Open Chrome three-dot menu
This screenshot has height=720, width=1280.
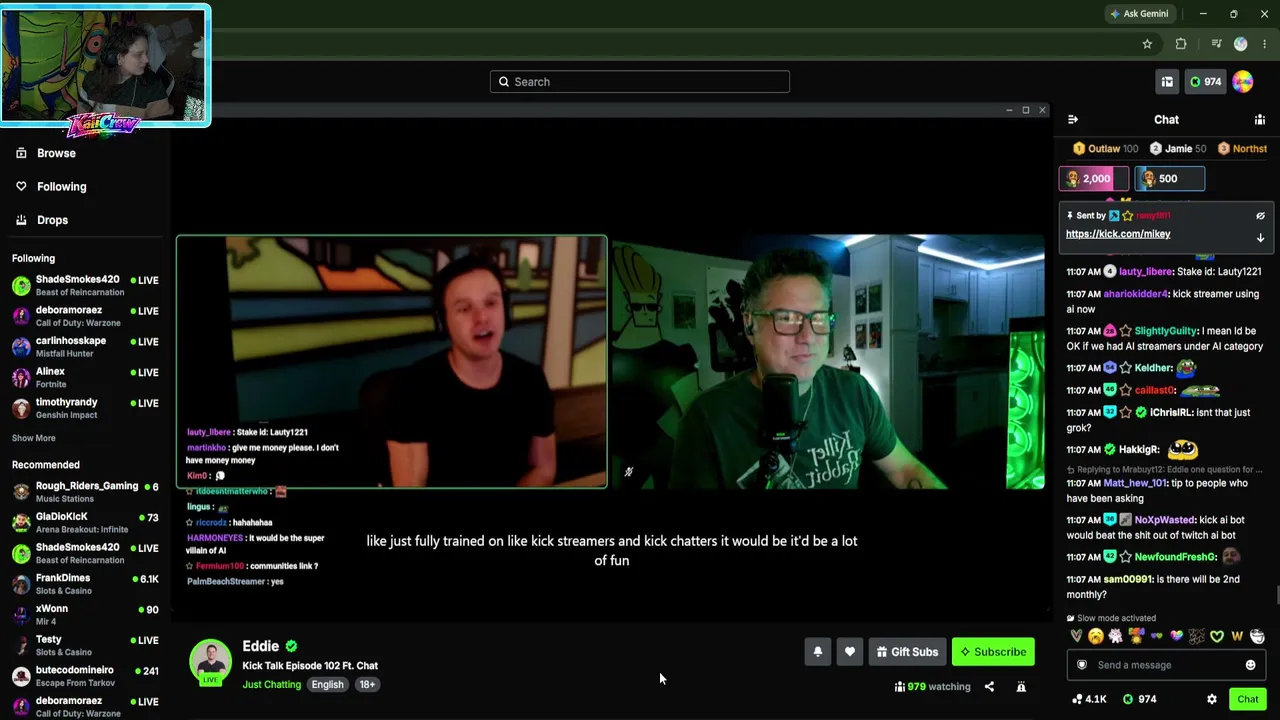1265,44
